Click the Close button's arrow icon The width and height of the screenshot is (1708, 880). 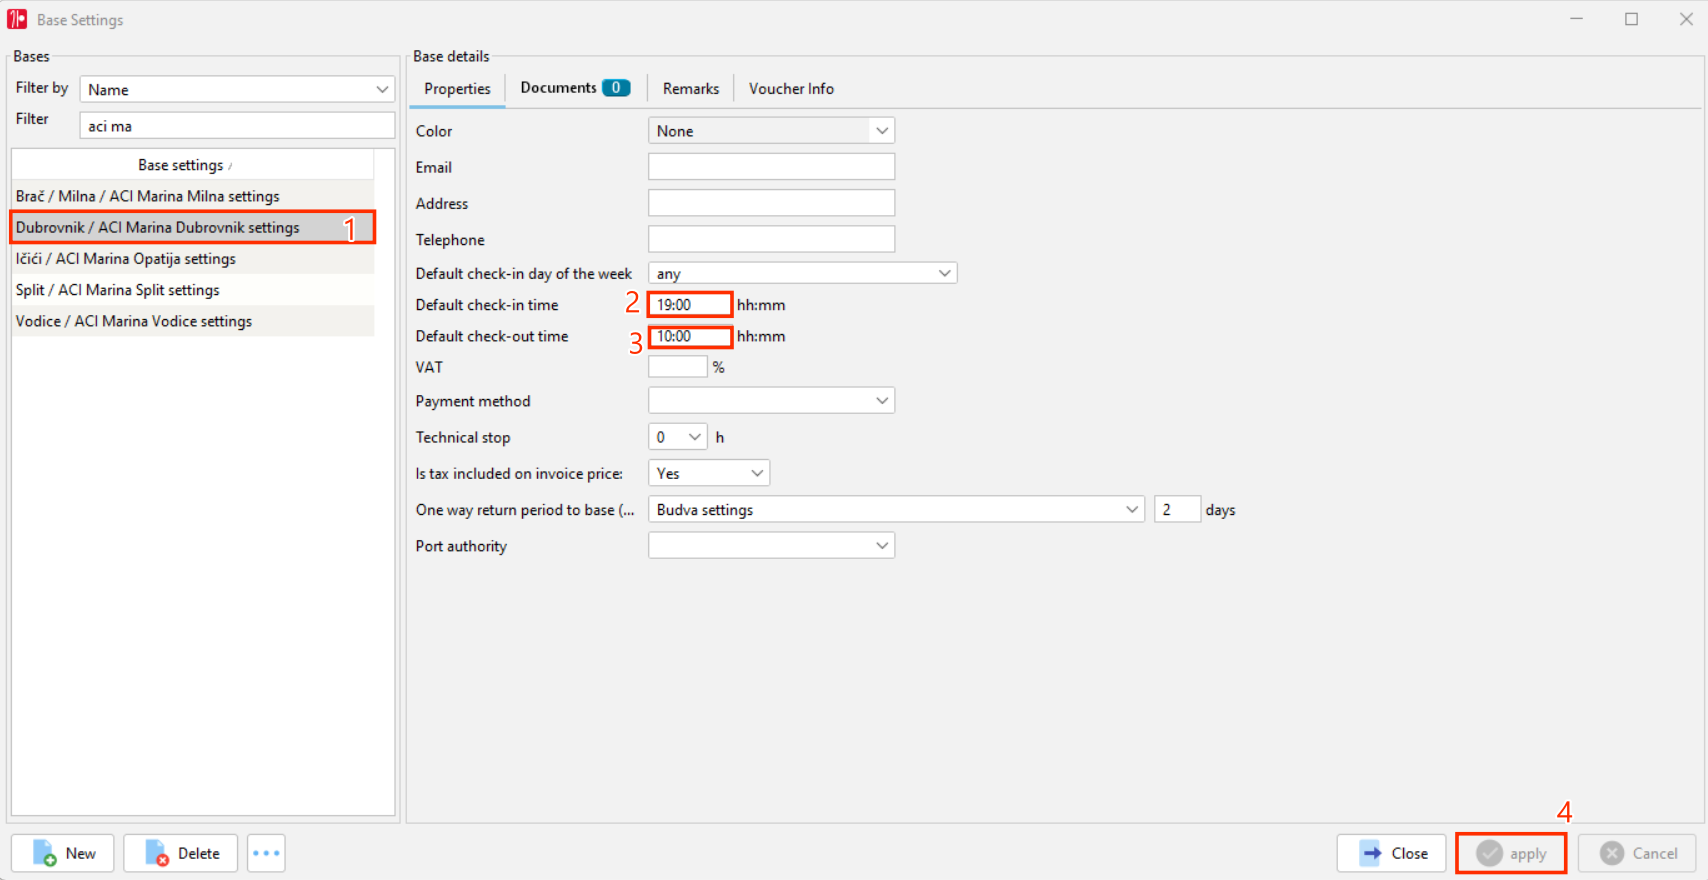1371,853
